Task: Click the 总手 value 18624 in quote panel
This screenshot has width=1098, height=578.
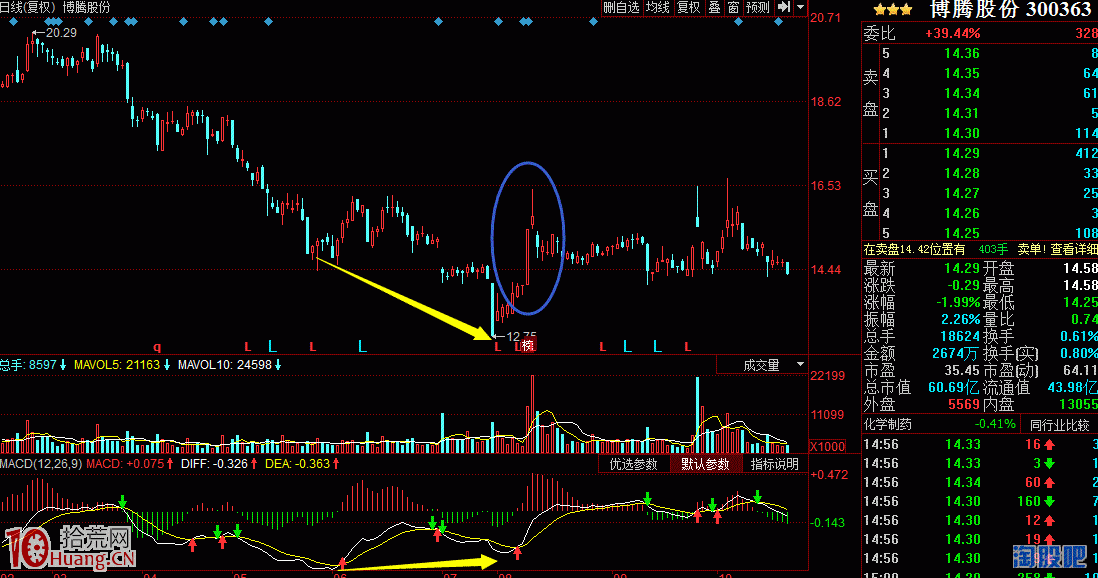Action: (x=959, y=336)
